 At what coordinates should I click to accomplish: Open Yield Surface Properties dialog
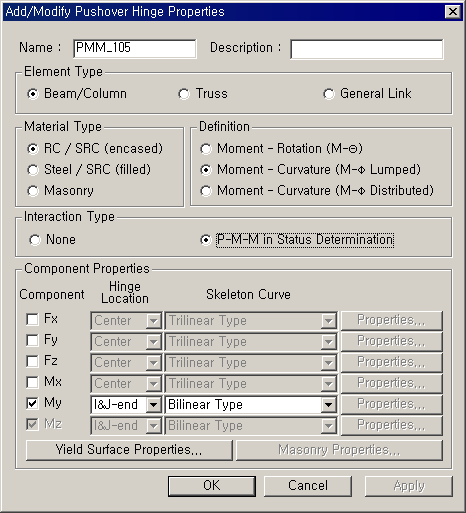(129, 450)
